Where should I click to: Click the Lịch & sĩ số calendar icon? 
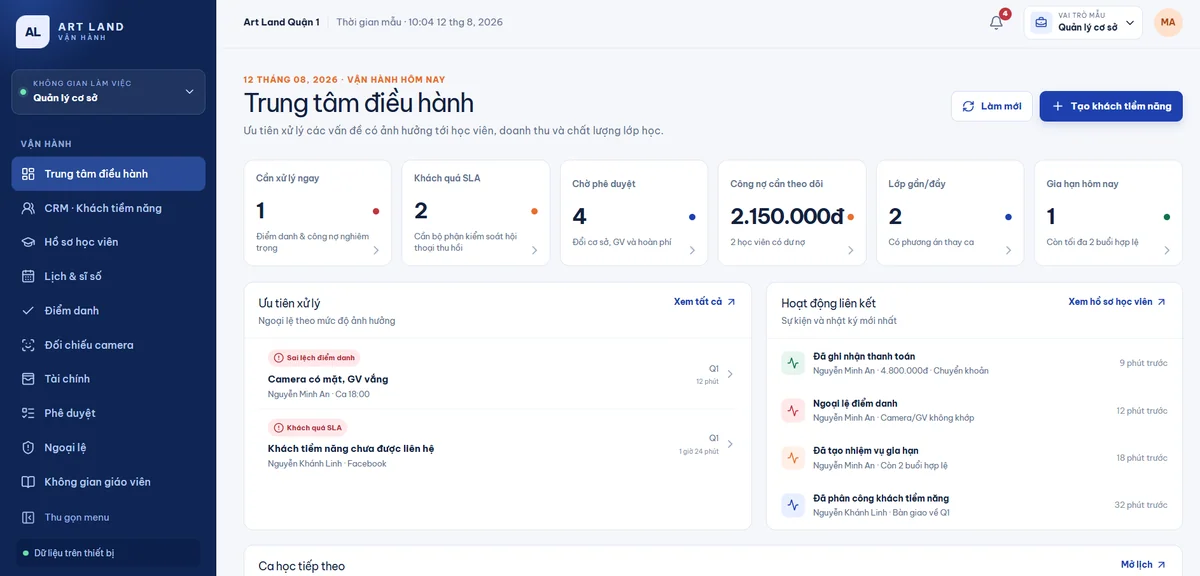click(28, 276)
